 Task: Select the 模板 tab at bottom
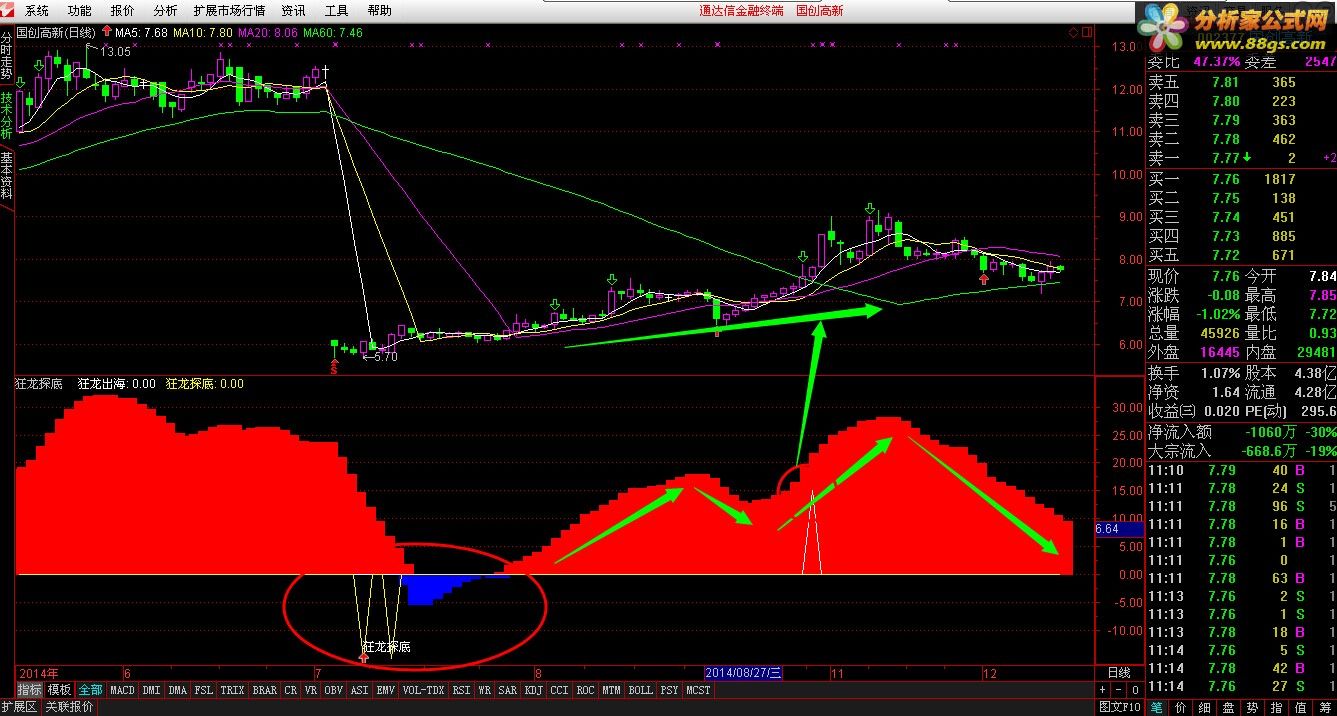pos(60,690)
